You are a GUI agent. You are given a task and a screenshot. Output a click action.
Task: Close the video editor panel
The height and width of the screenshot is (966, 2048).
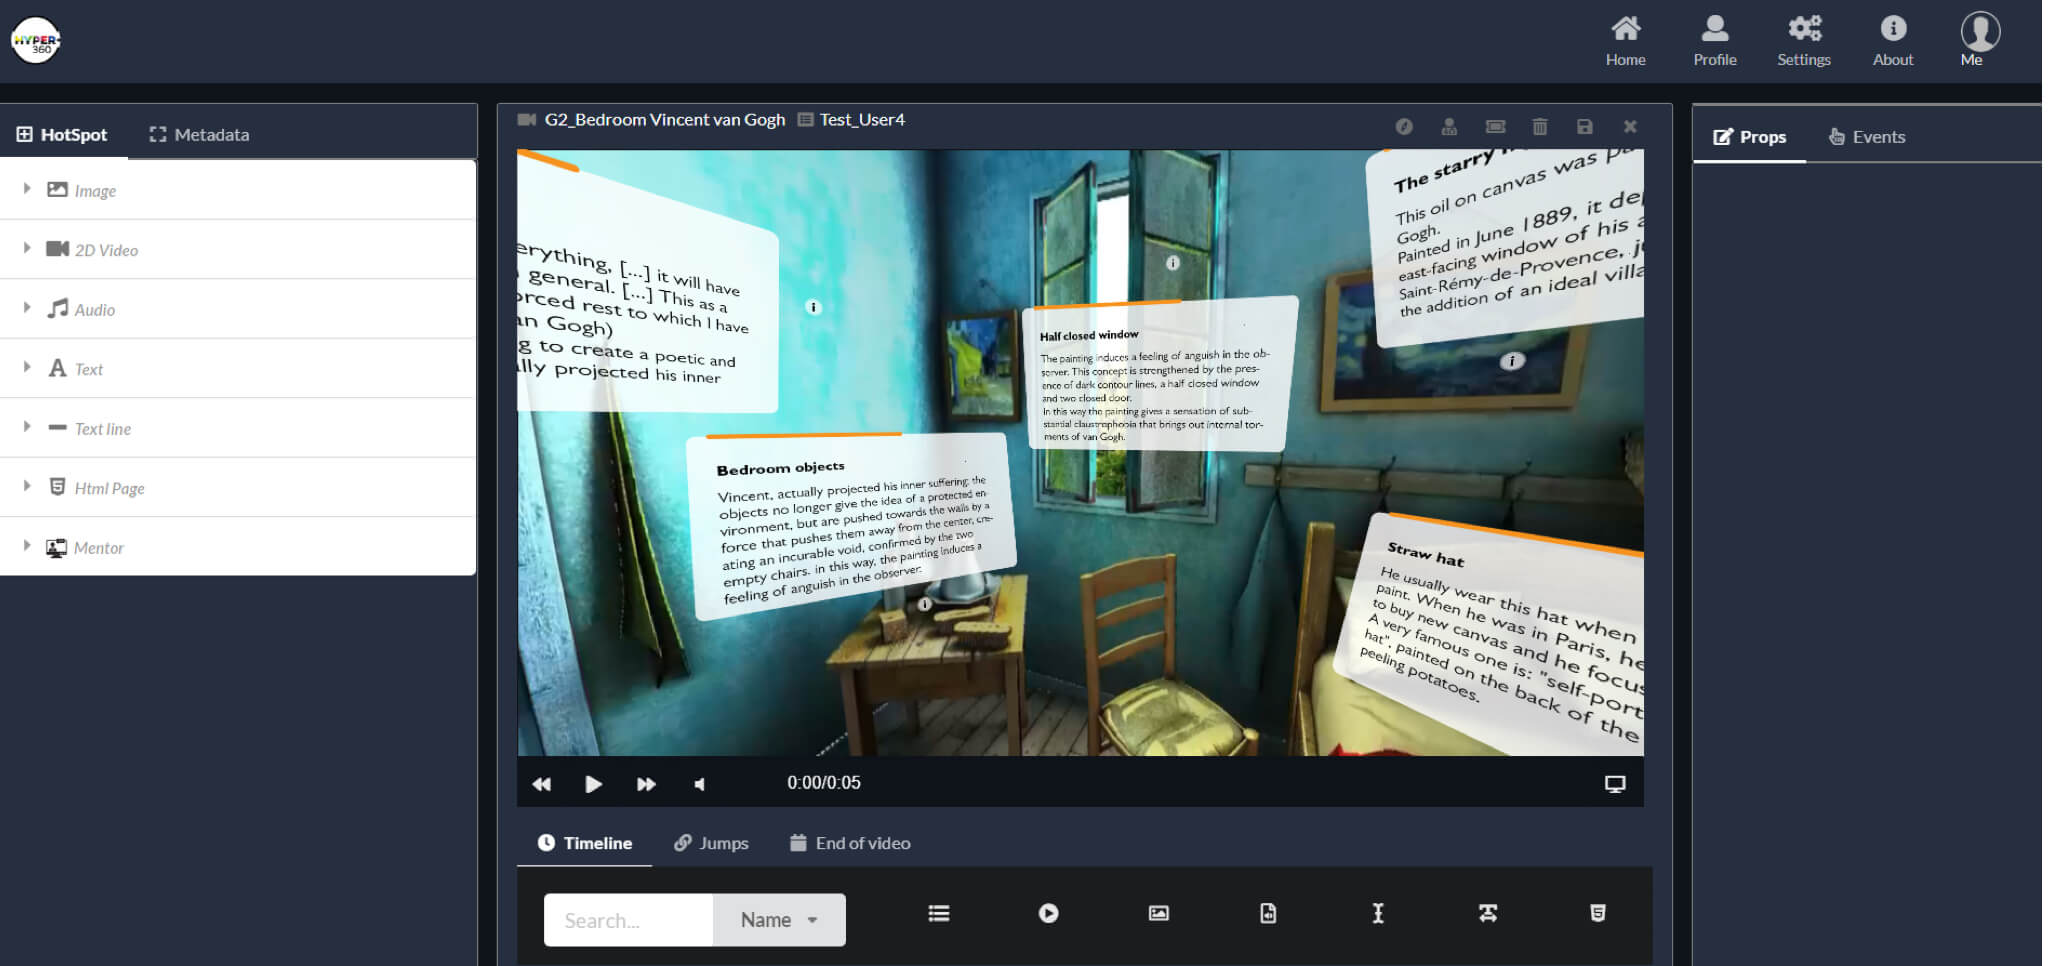[x=1630, y=126]
